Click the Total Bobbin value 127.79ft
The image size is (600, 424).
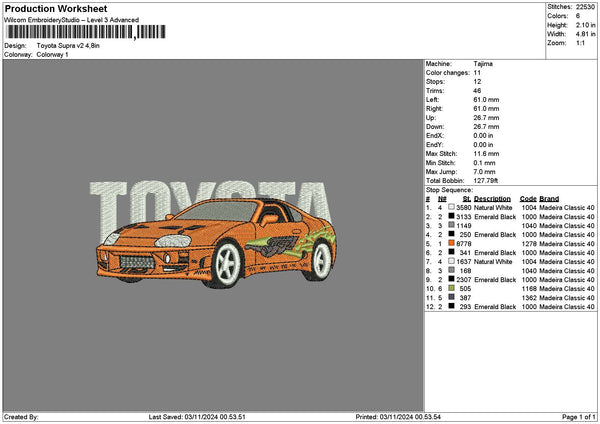click(486, 181)
